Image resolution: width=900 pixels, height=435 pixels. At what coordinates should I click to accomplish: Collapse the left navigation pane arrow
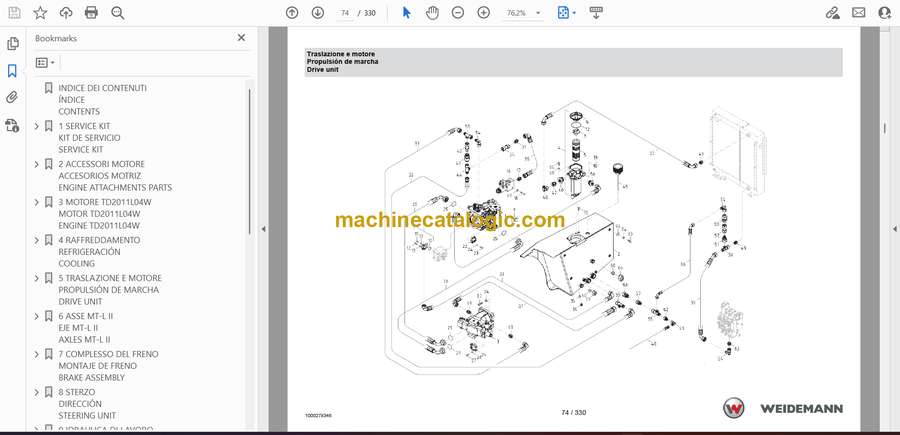263,229
